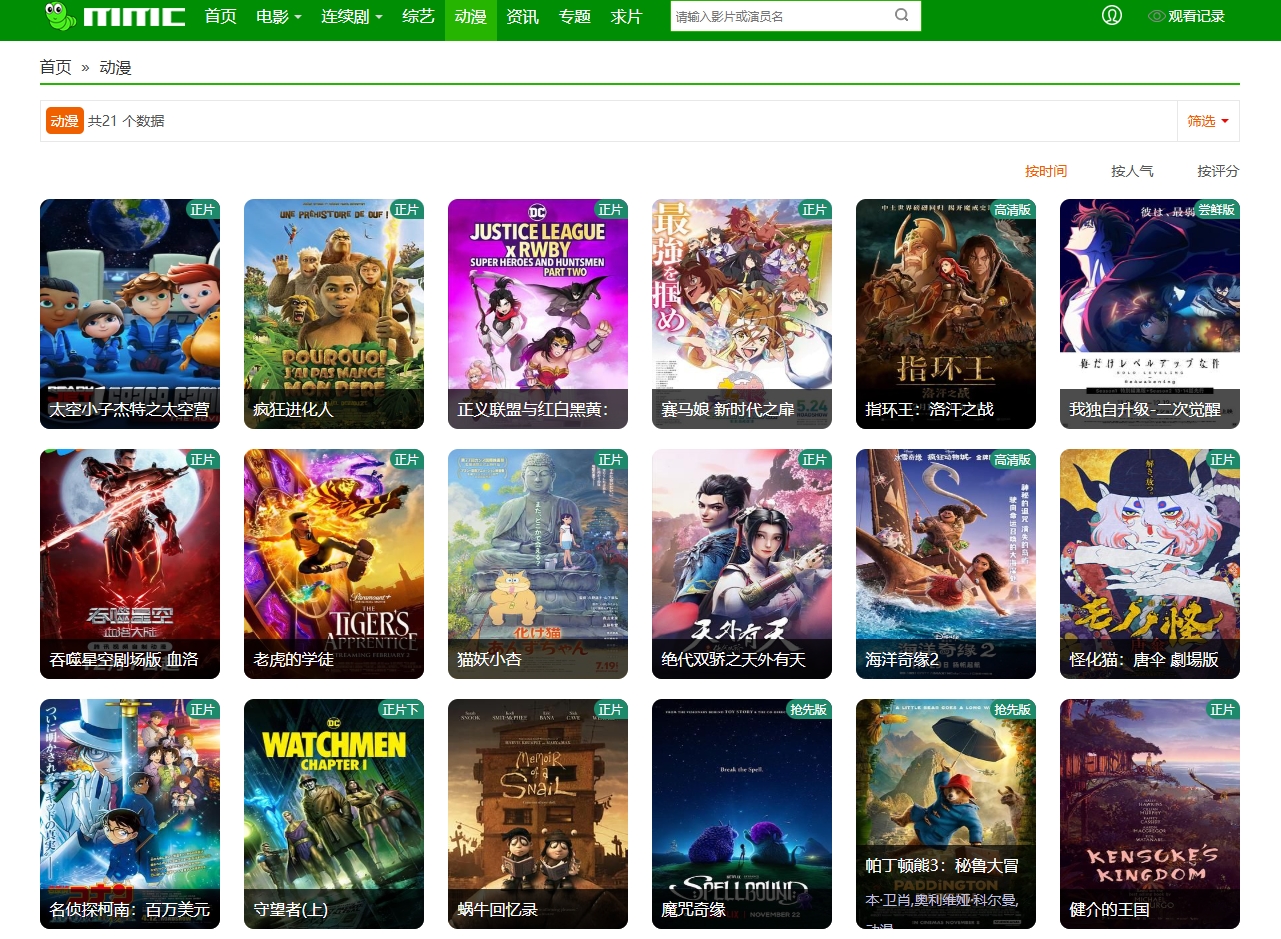Open the 赛马娘 新时代之扉 poster
Screen dimensions: 1281x939
click(742, 314)
